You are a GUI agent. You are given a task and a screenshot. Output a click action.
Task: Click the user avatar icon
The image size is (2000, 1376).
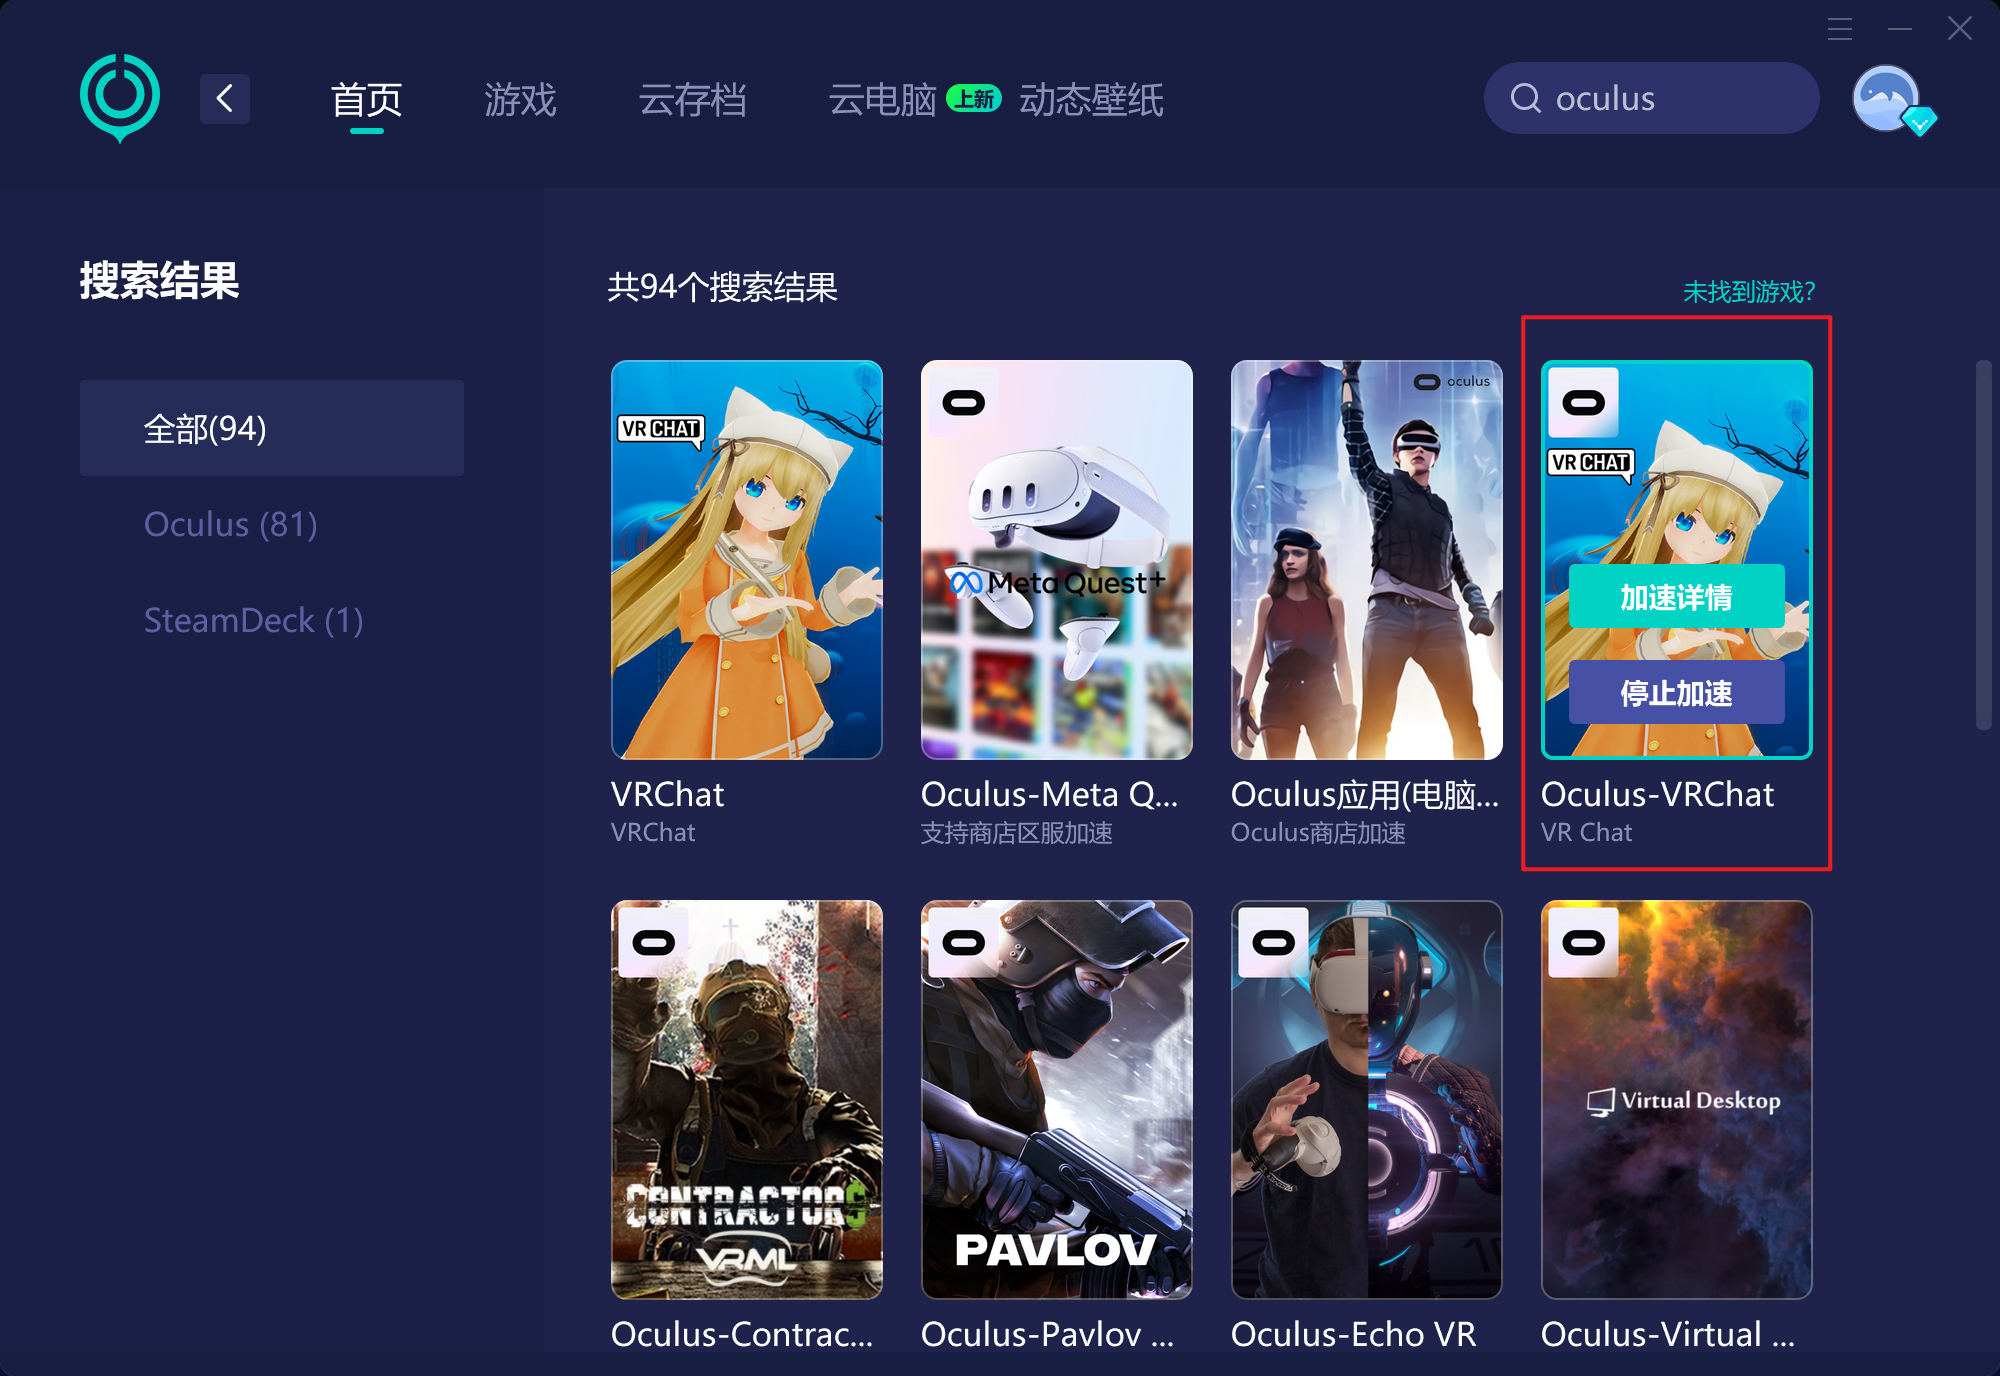pos(1886,98)
